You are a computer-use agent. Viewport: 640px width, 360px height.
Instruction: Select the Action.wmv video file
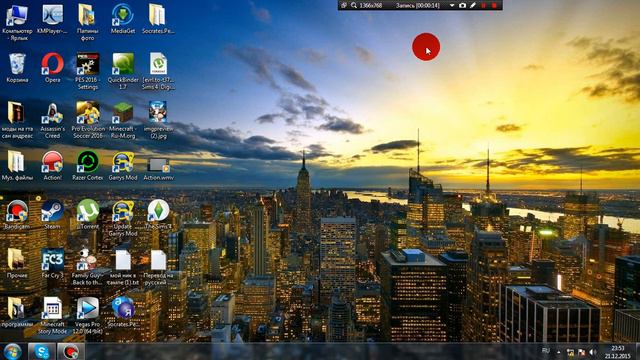[158, 165]
